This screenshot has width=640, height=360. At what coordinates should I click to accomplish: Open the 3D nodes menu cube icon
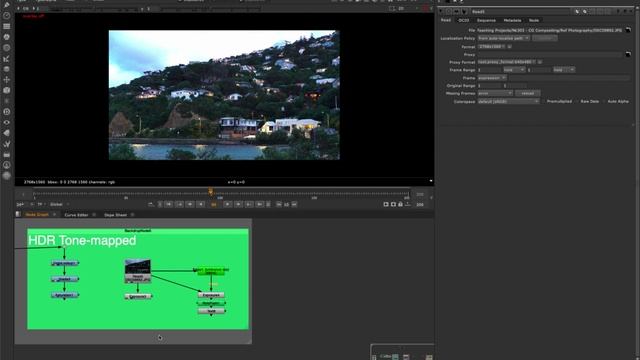(x=7, y=90)
